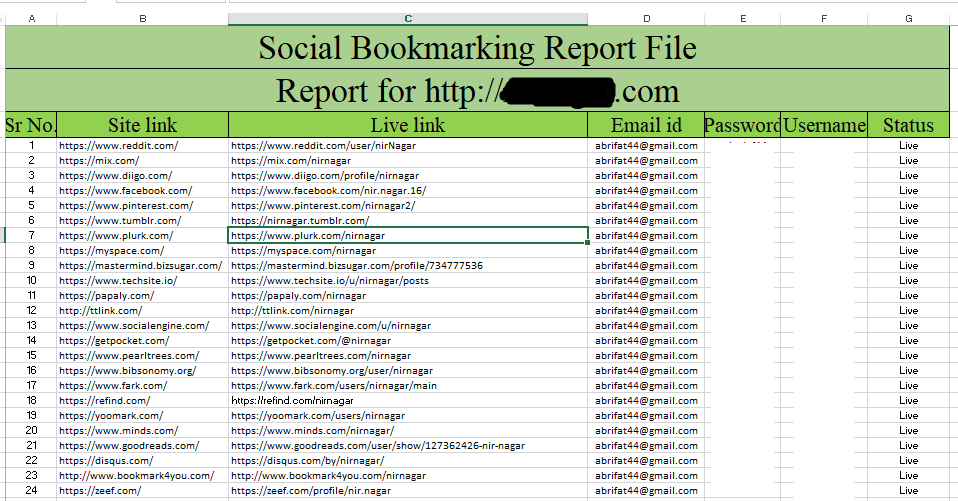Select live link facebook.com/nir.nagar.16/
The width and height of the screenshot is (958, 501).
[329, 191]
